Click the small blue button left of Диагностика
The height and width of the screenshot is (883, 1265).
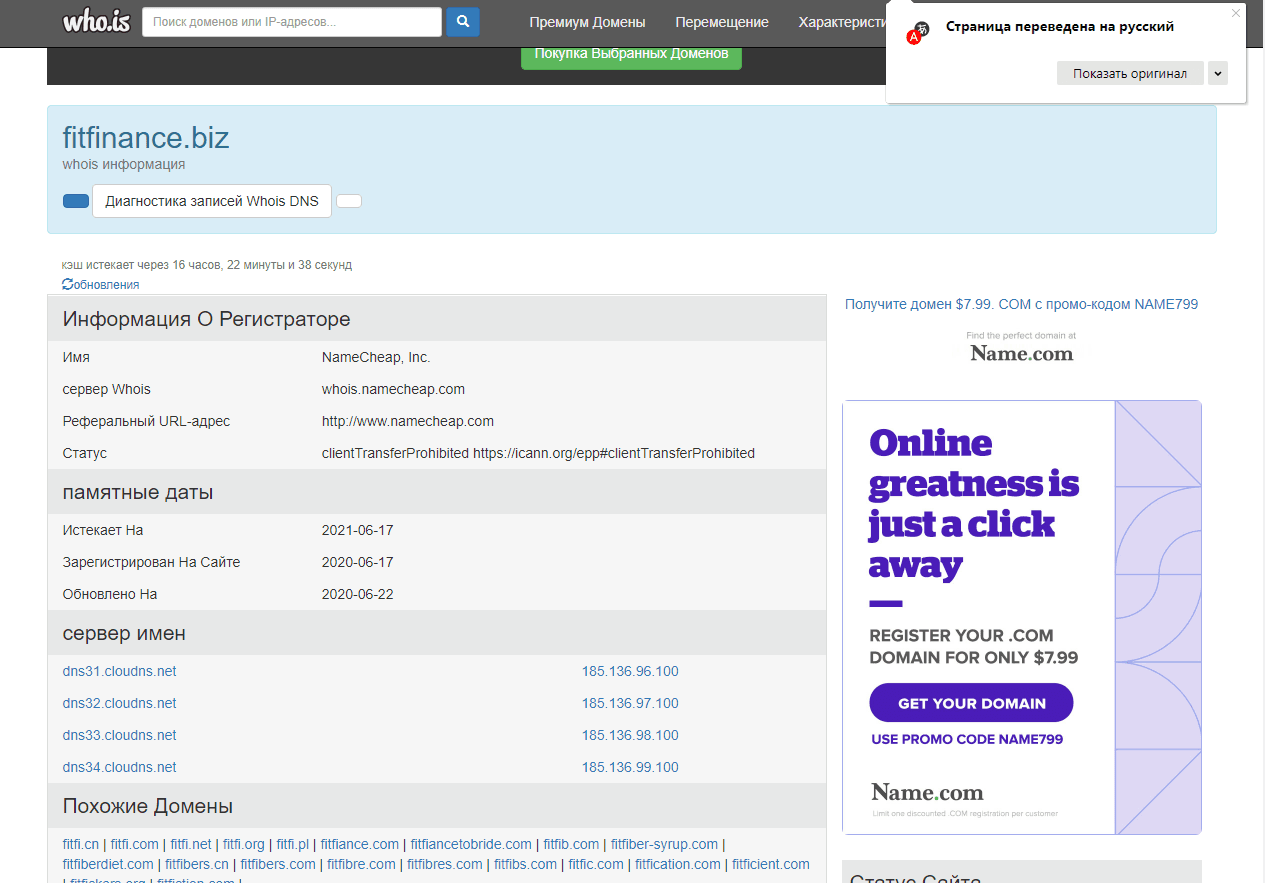pyautogui.click(x=76, y=201)
